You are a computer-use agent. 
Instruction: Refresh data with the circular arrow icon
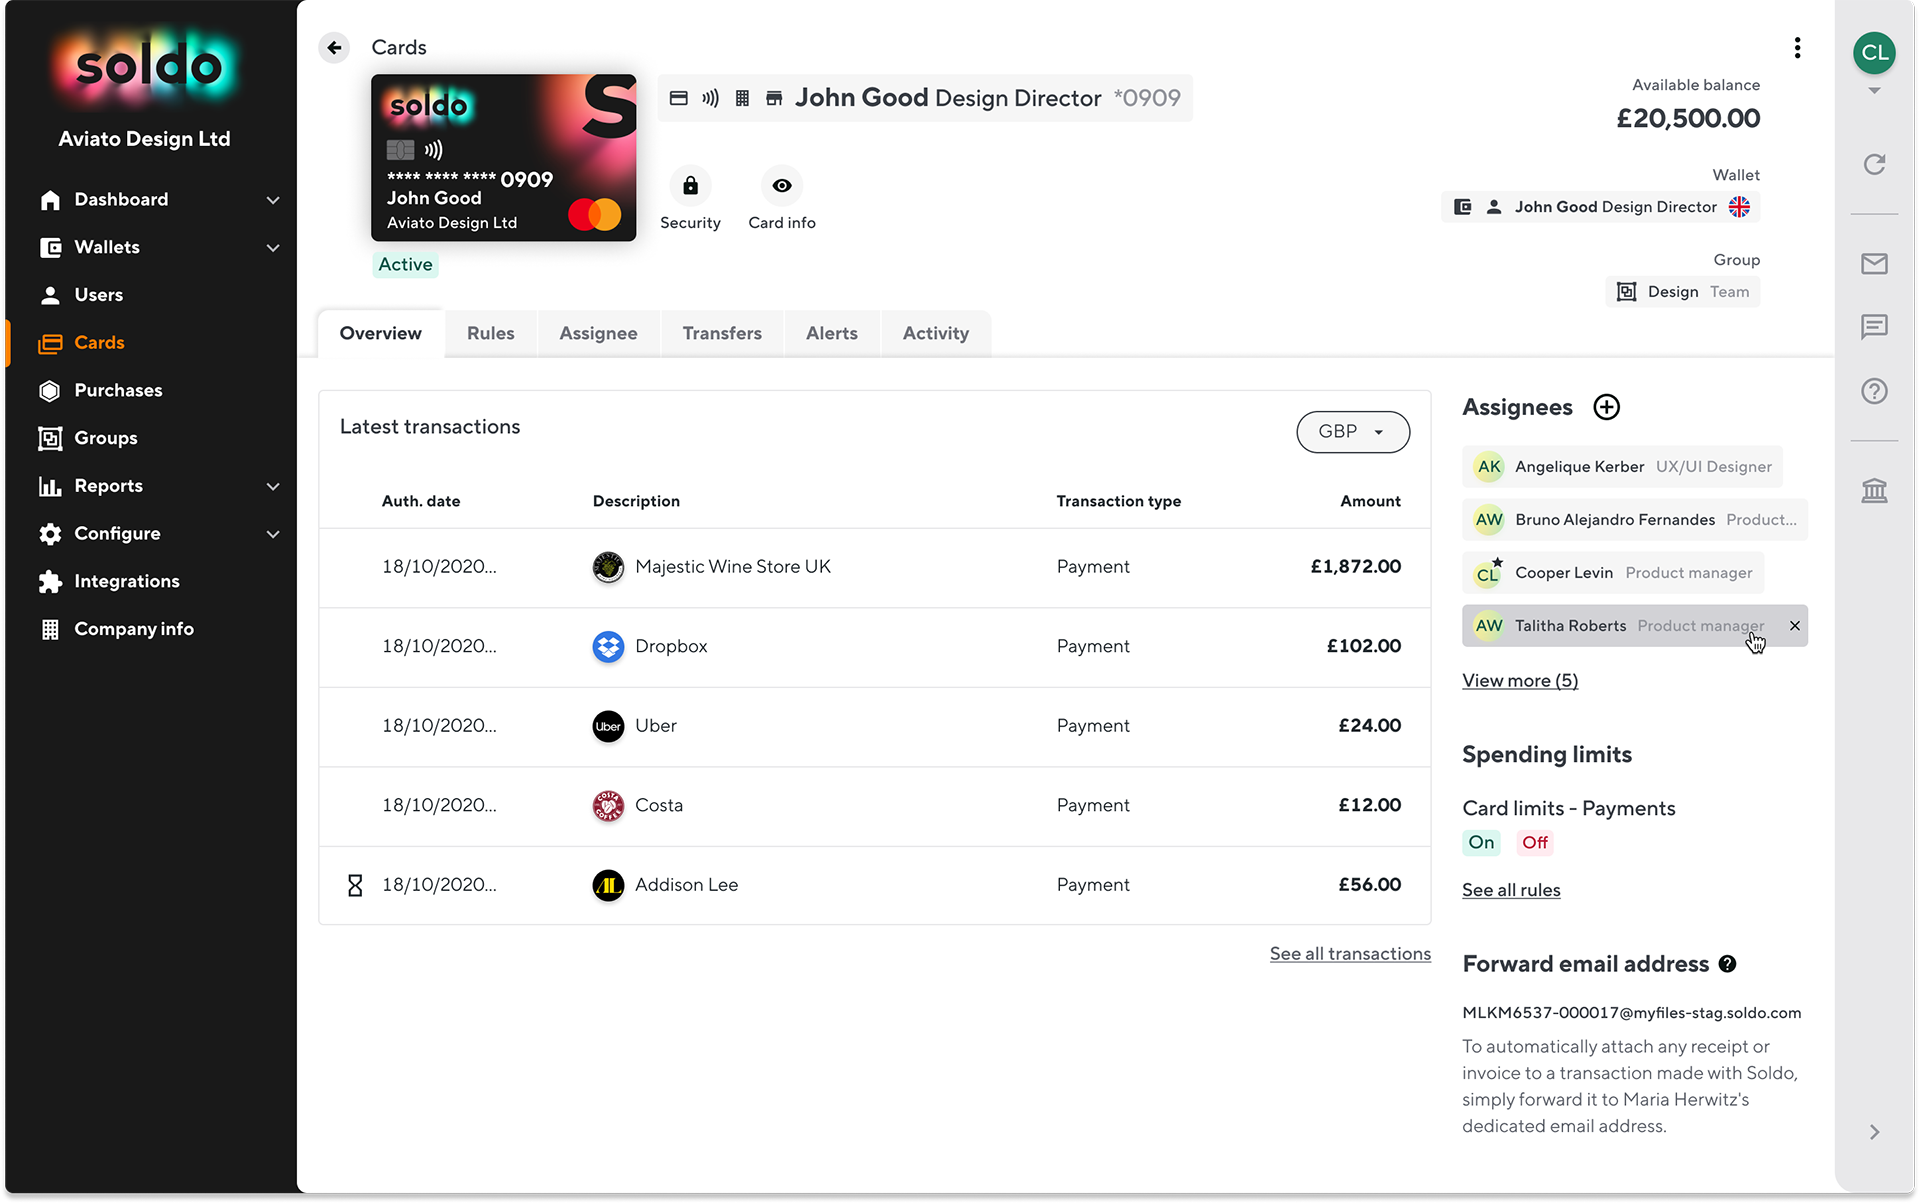[1874, 164]
